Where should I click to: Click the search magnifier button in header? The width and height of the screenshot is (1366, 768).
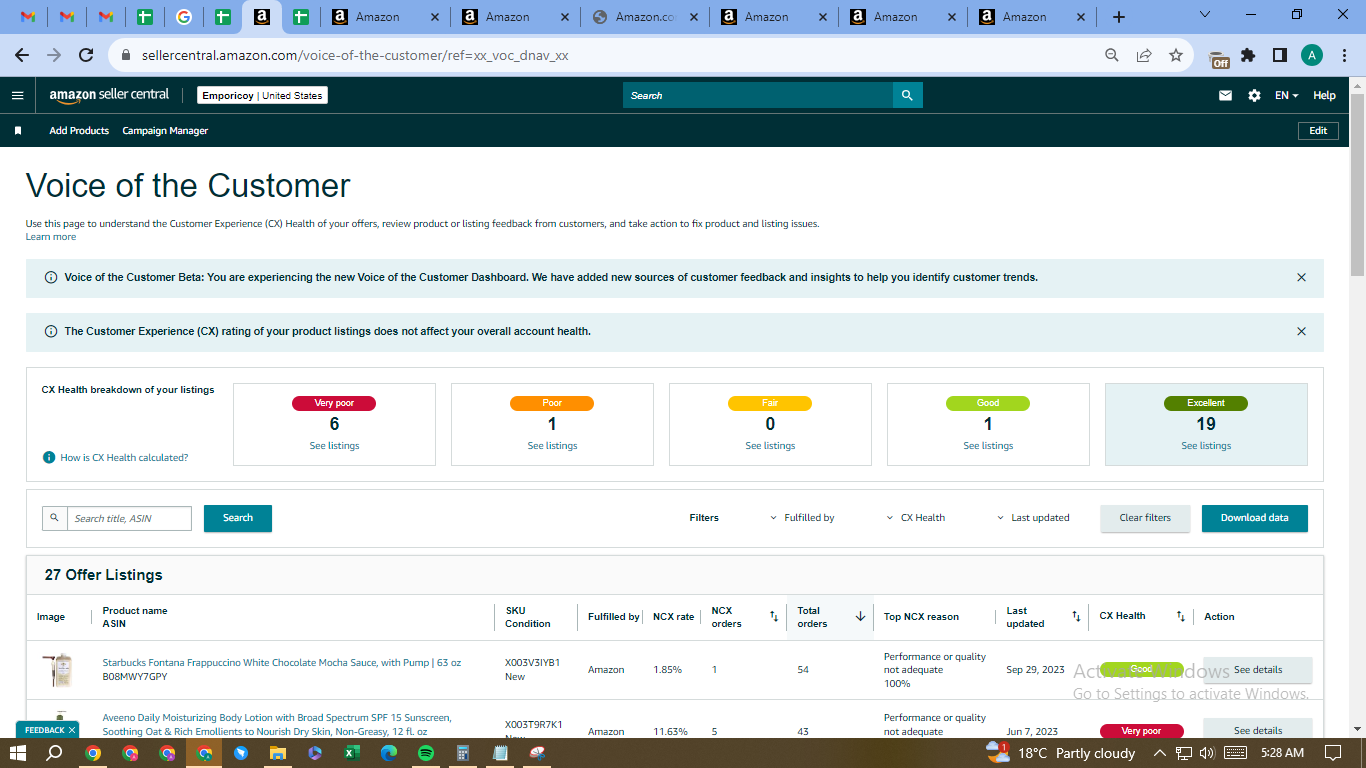pos(907,95)
